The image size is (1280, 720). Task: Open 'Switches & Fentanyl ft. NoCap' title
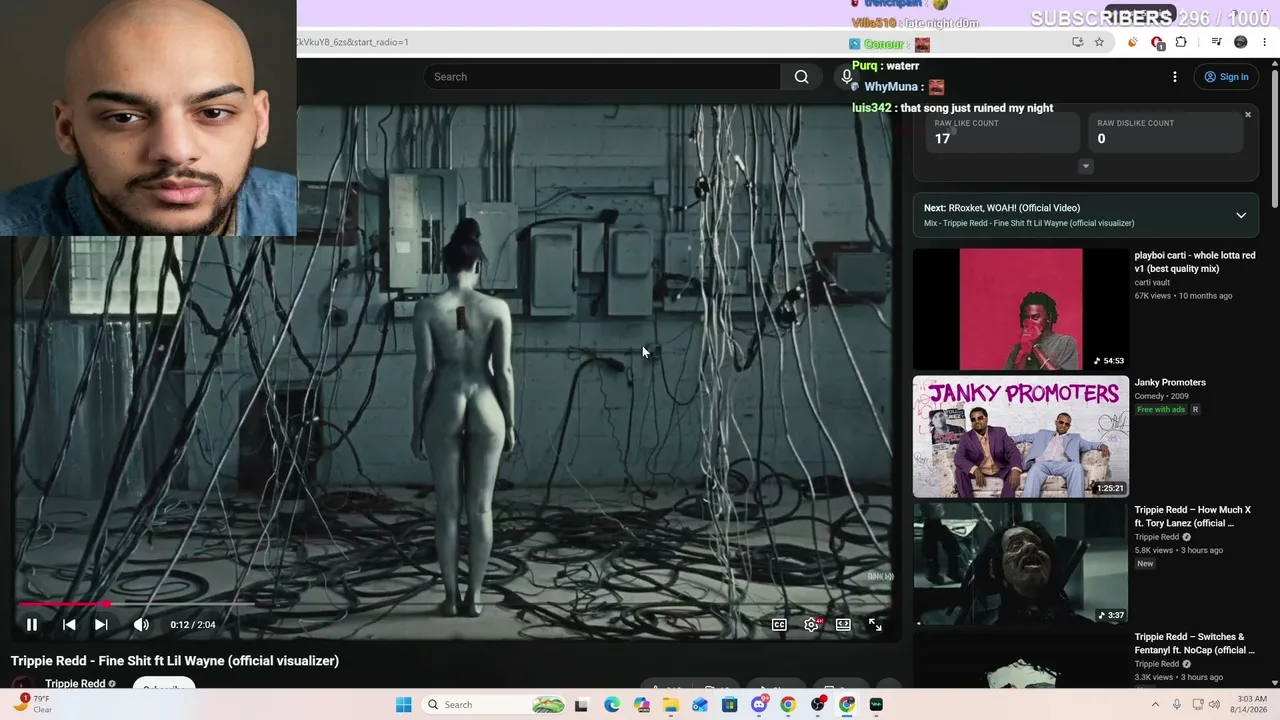click(1194, 643)
